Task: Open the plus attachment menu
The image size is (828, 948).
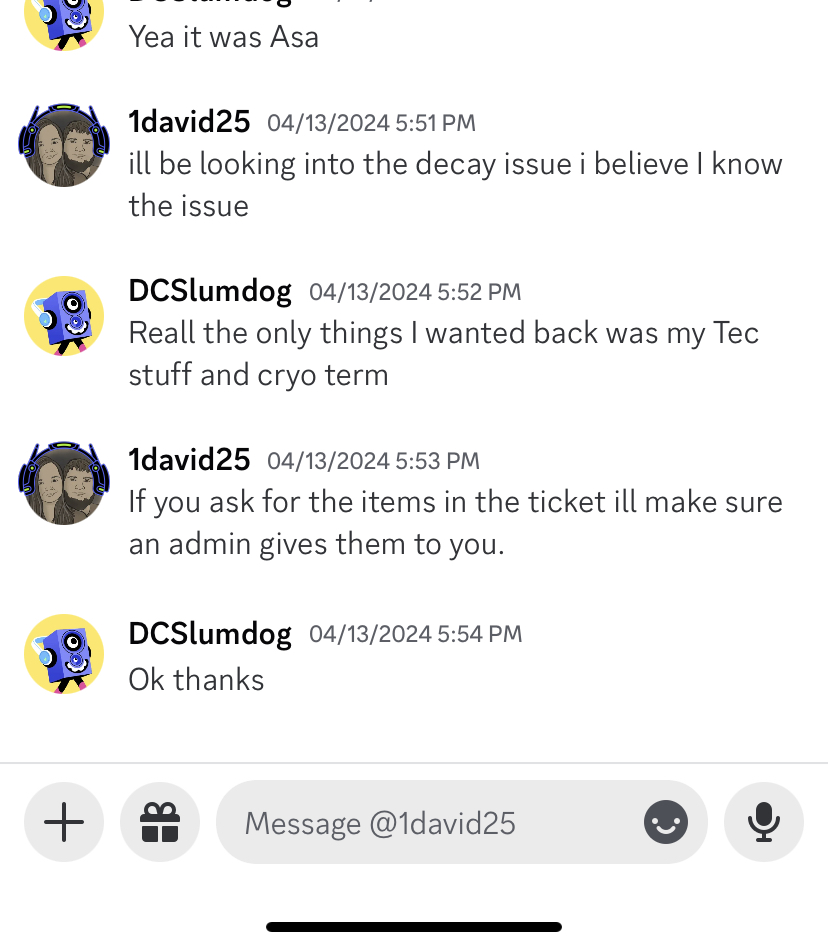Action: point(64,822)
